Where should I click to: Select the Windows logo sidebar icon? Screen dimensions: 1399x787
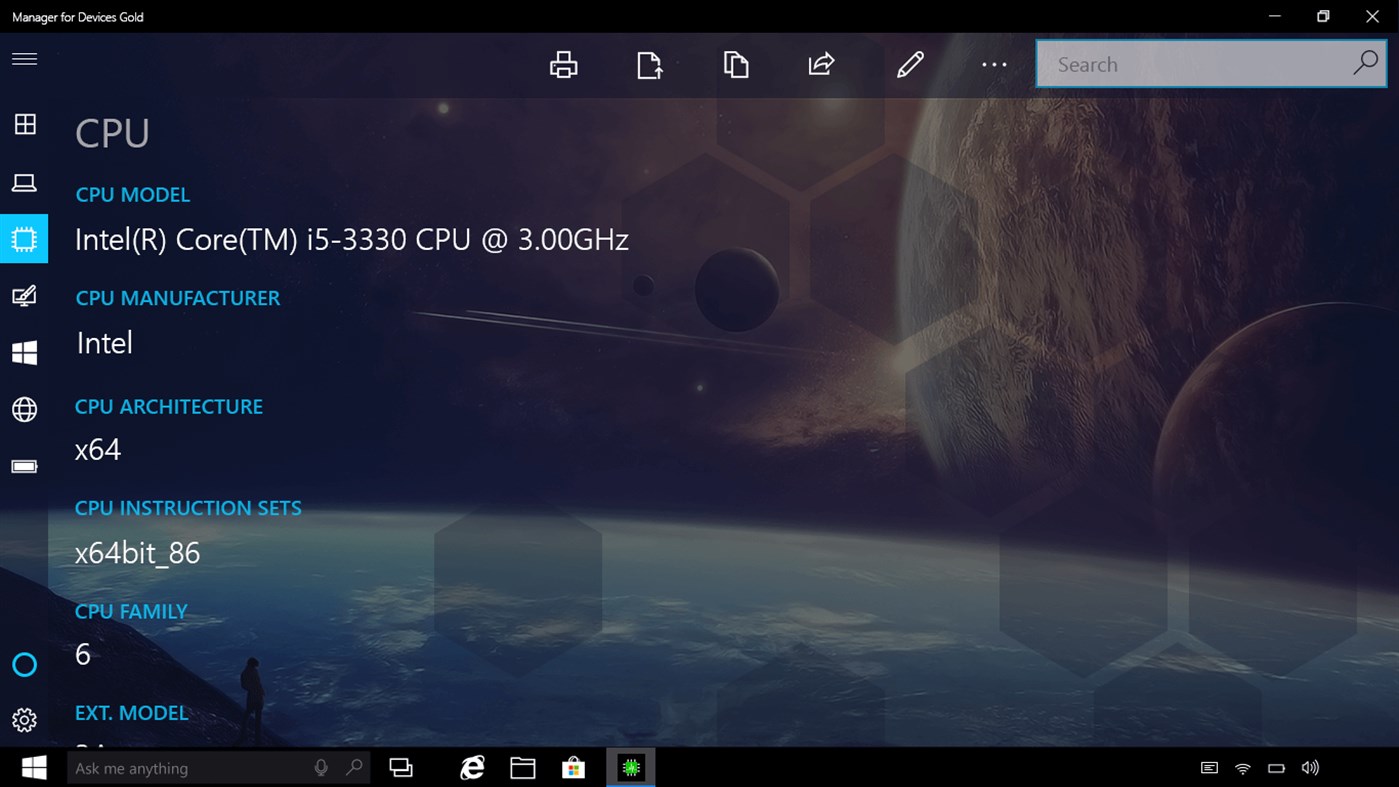24,351
